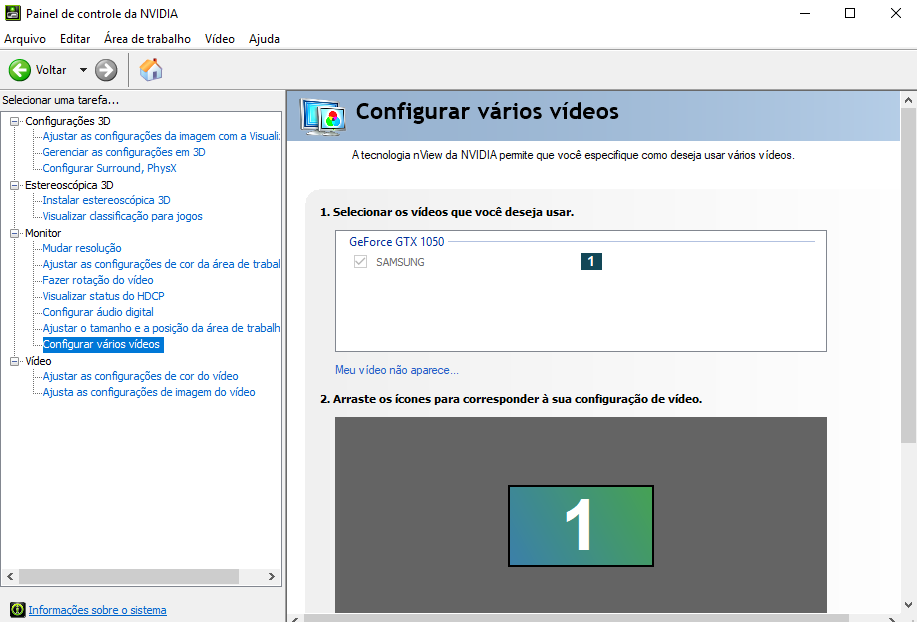The image size is (917, 622).
Task: Select the highlighted Configurar vários vídeos item
Action: pos(103,344)
